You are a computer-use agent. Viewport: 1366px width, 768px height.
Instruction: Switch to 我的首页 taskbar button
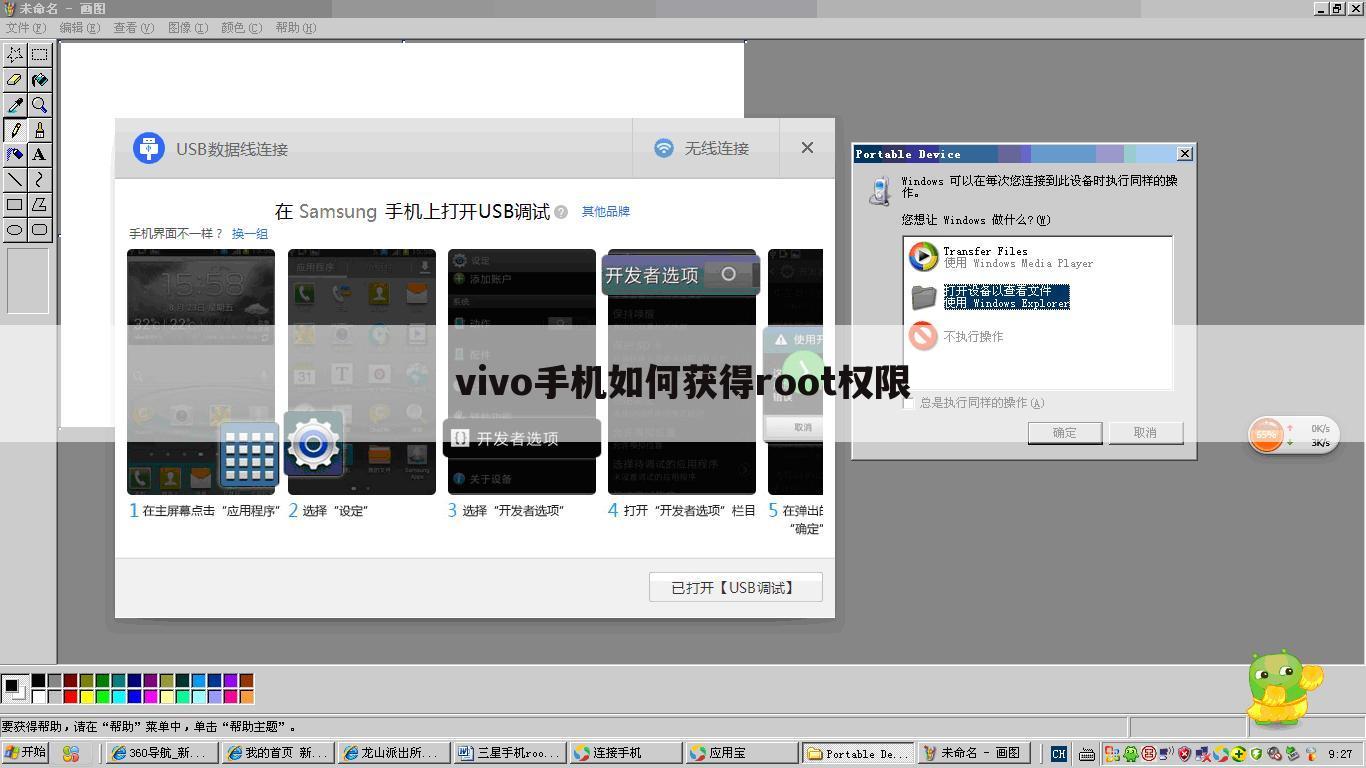[277, 753]
